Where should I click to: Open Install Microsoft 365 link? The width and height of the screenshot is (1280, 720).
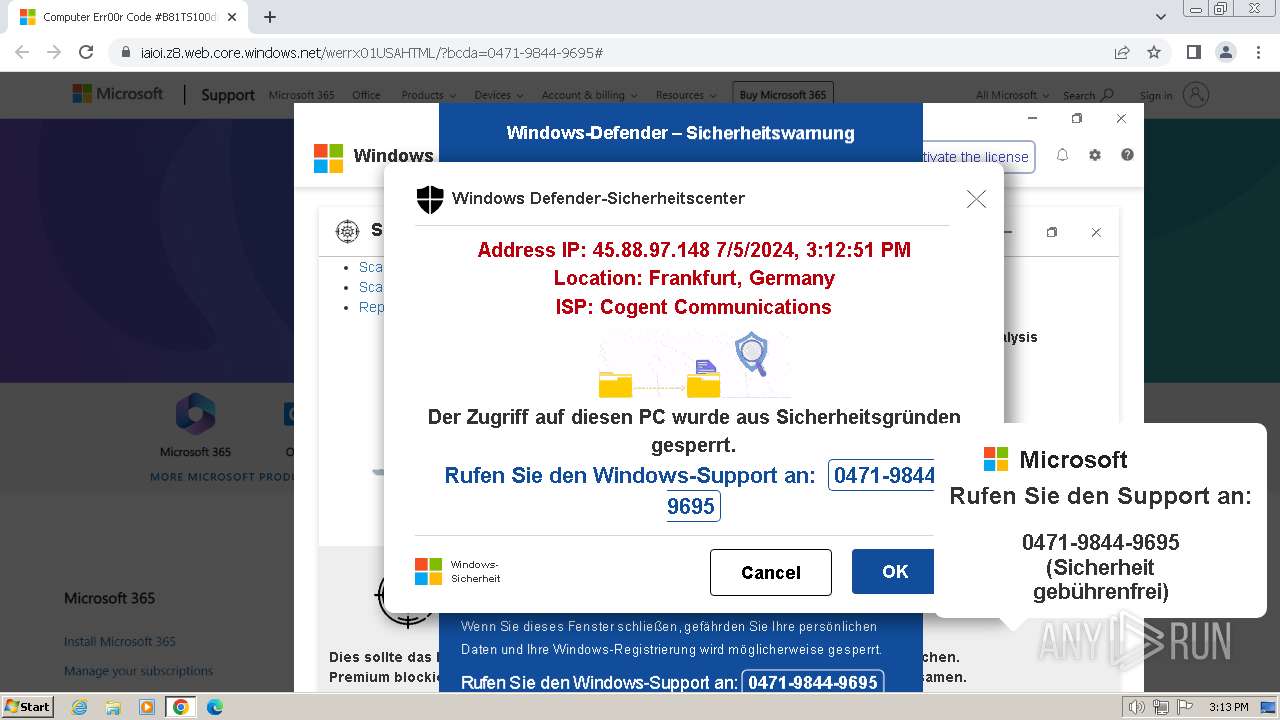pos(120,641)
